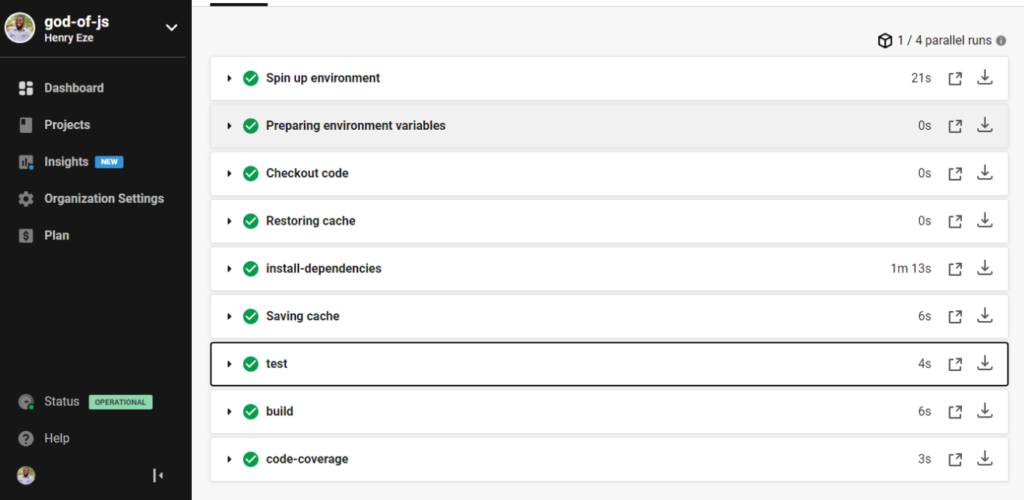
Task: Open Checkout code output in new tab
Action: (x=955, y=174)
